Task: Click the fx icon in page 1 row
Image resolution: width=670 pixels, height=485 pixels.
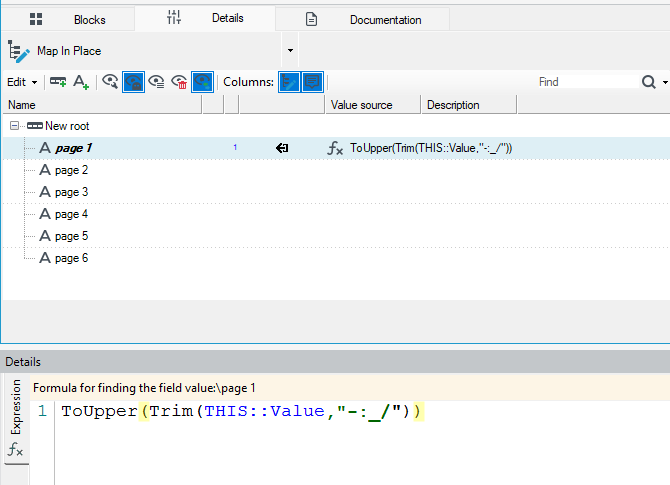Action: [x=335, y=148]
